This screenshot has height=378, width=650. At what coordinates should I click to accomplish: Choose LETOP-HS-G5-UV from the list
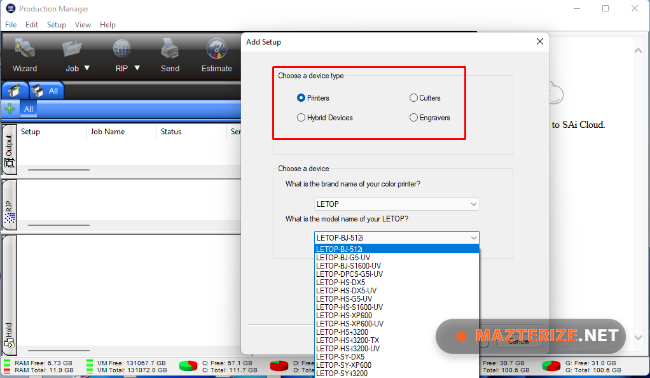tap(397, 299)
